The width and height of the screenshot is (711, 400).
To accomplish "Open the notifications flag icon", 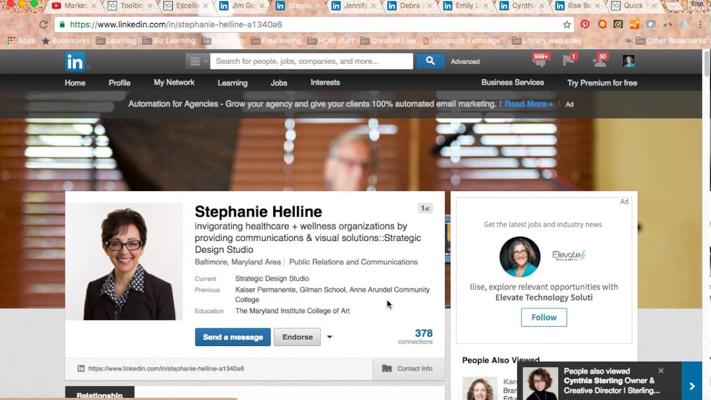I will [x=570, y=59].
